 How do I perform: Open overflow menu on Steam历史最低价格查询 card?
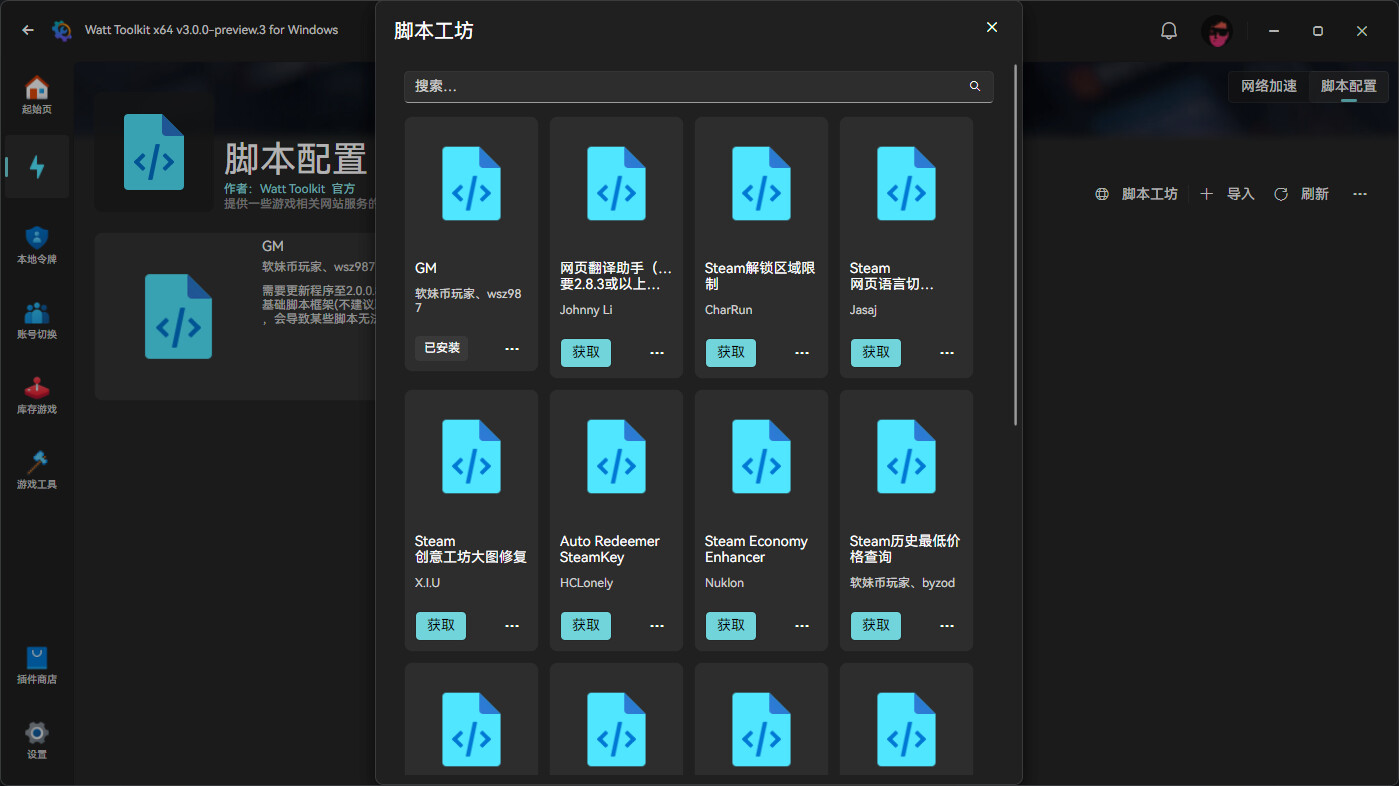[946, 625]
